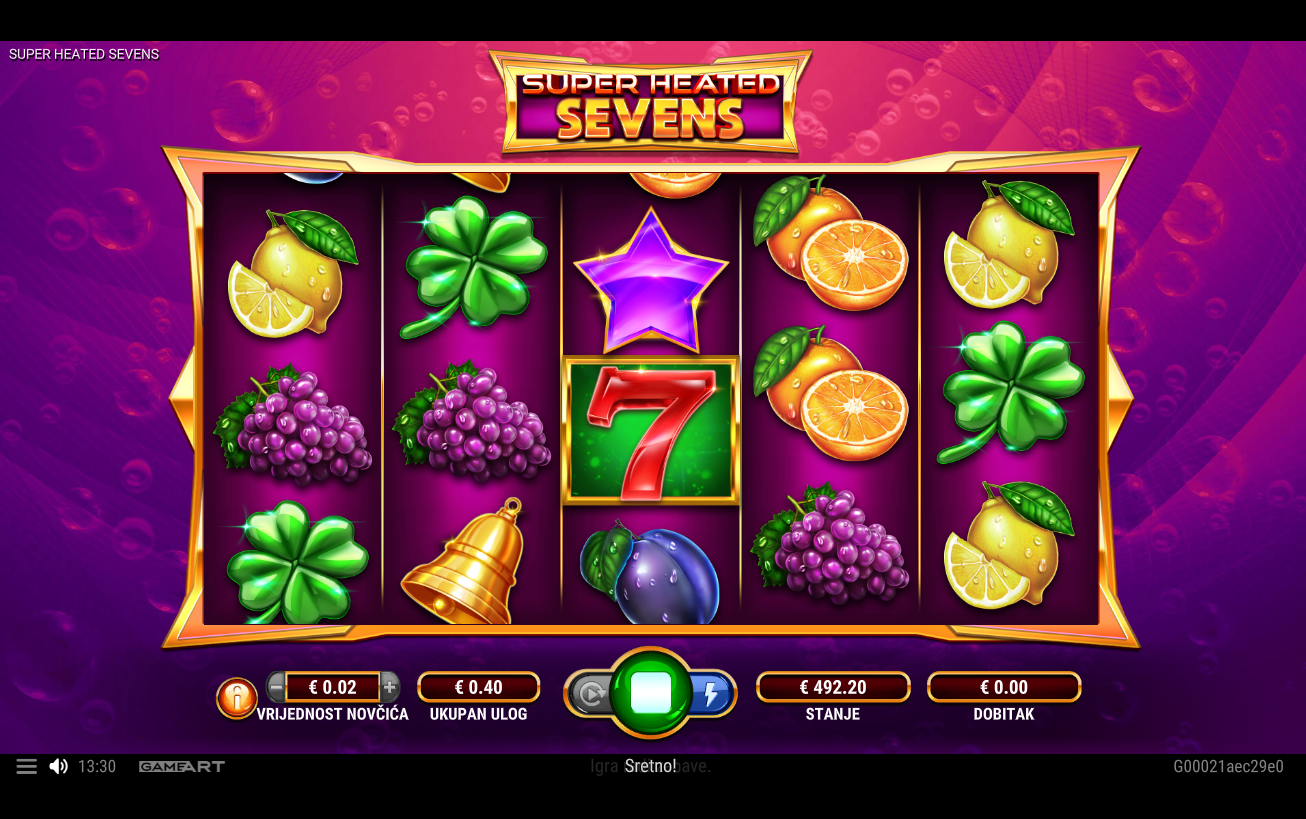The width and height of the screenshot is (1306, 819).
Task: Increase coin value with plus button
Action: (x=390, y=687)
